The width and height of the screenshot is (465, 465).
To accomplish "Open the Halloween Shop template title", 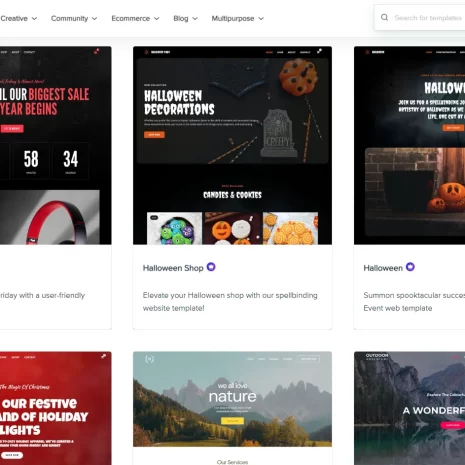I will click(x=173, y=268).
